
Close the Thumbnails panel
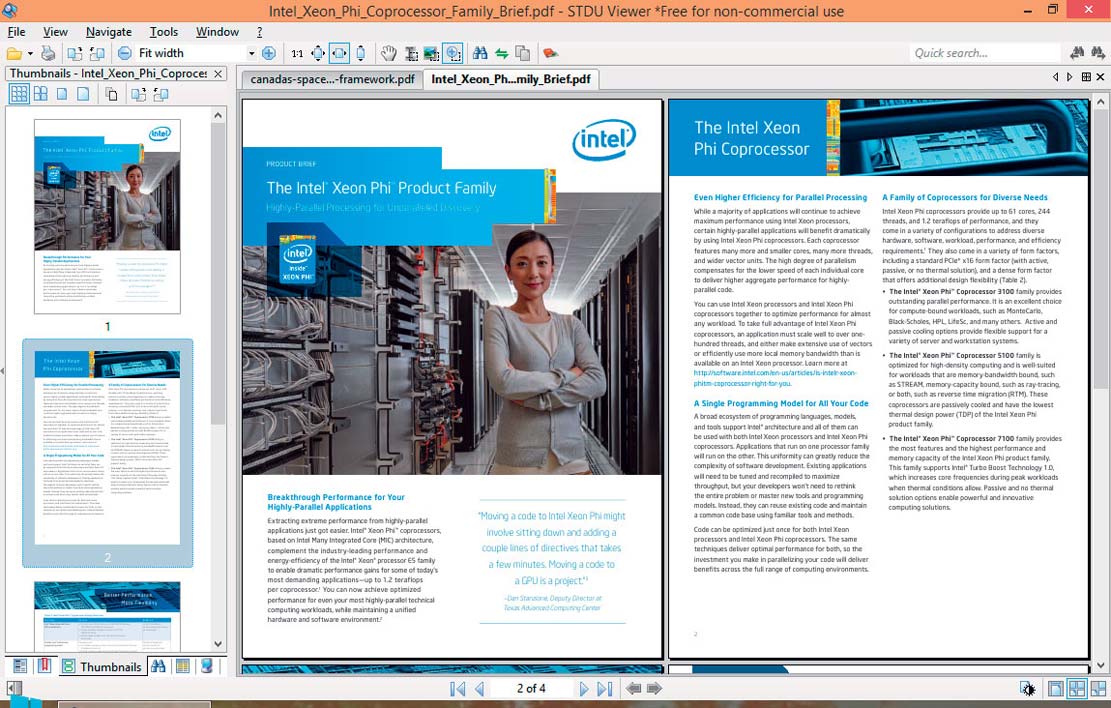coord(218,74)
